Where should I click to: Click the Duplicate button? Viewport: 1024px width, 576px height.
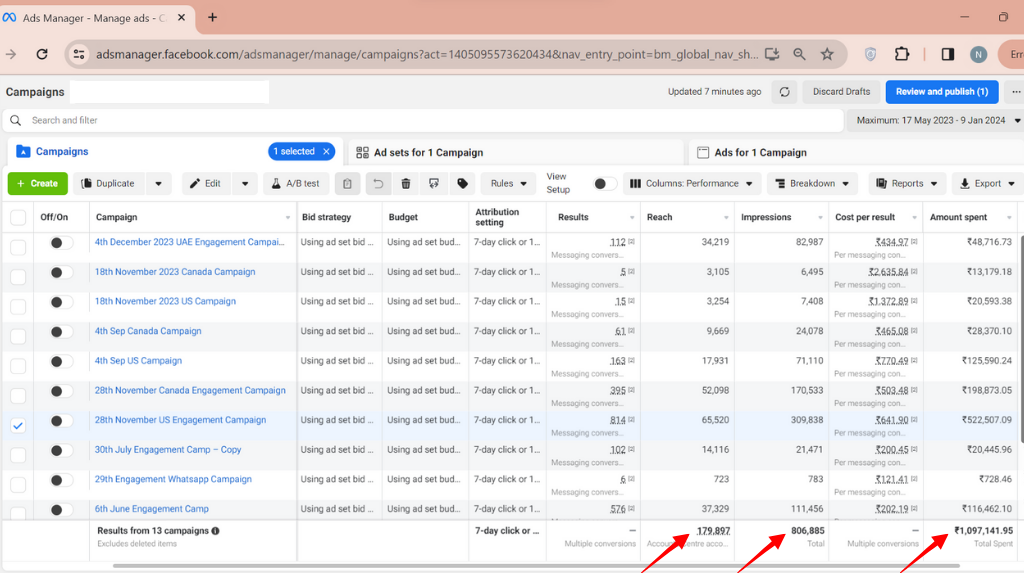[x=108, y=184]
